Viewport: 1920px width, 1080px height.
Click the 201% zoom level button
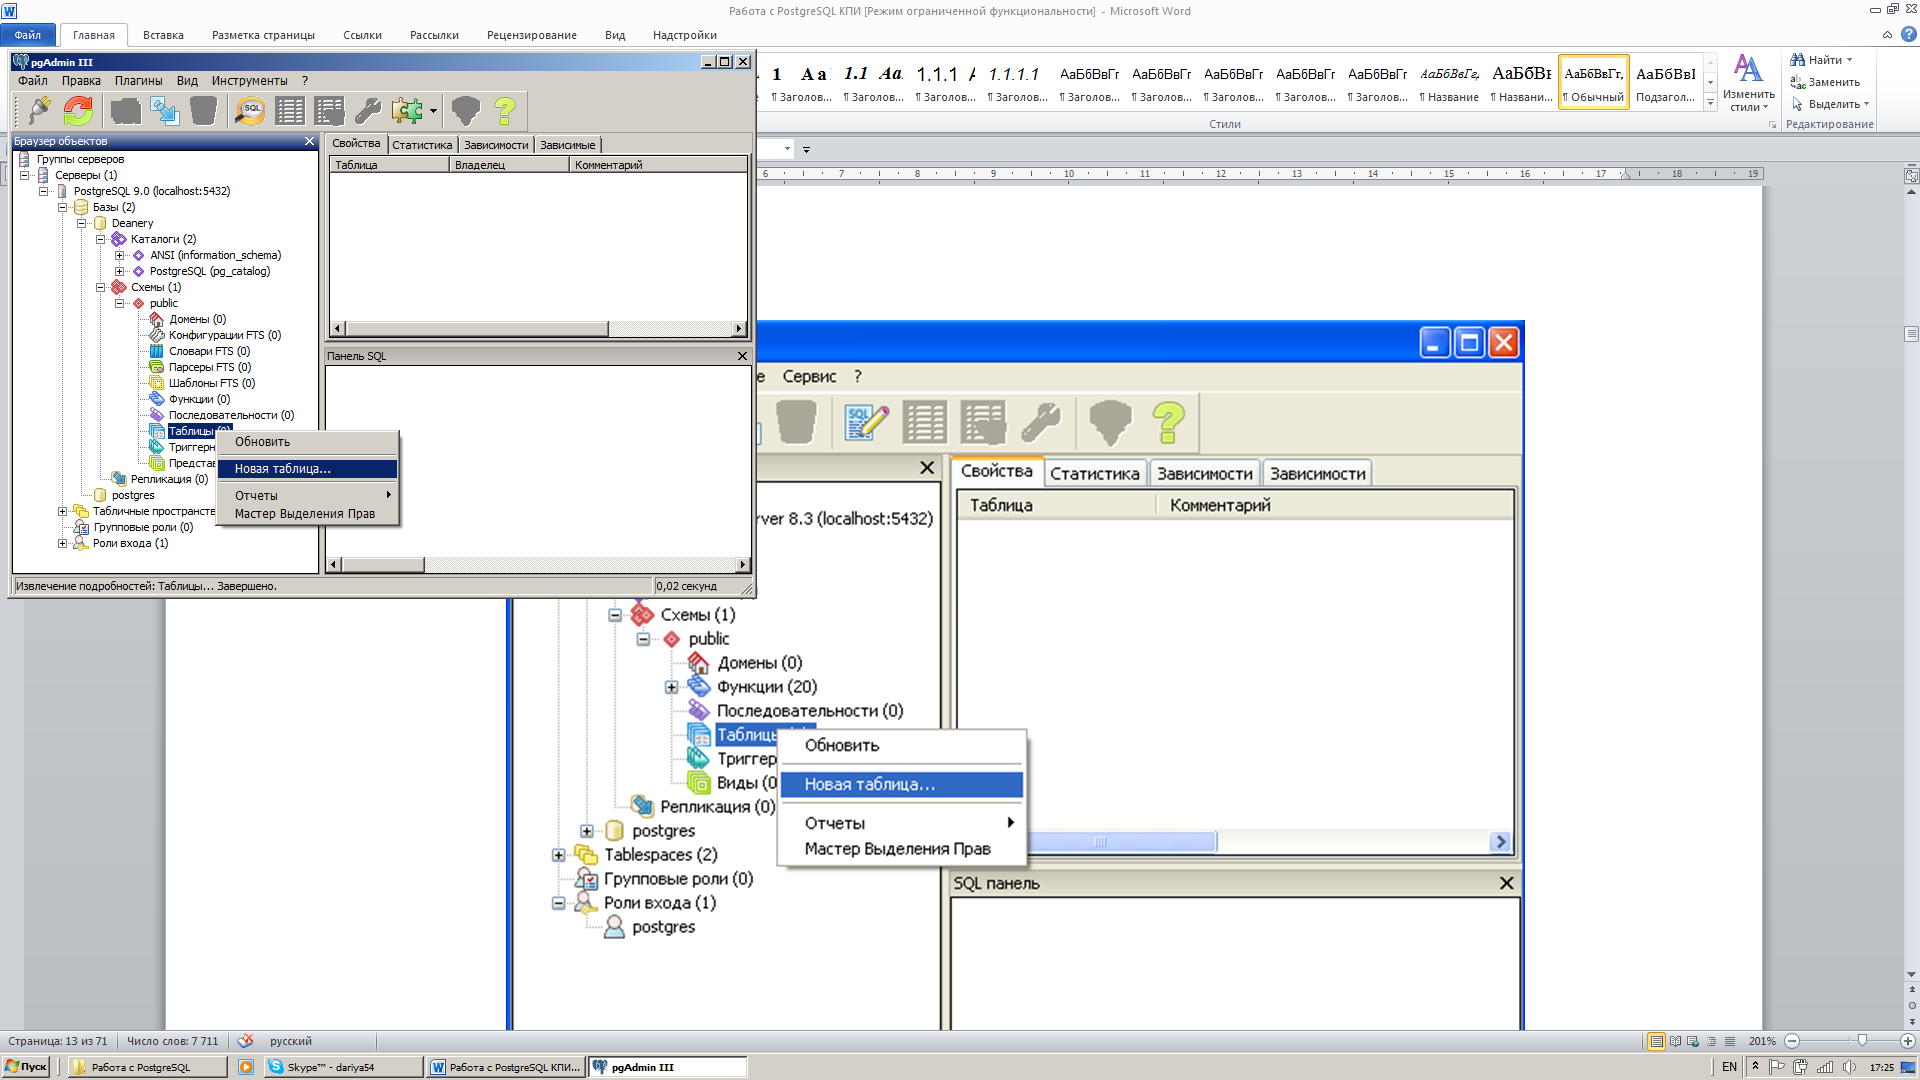pos(1762,1041)
